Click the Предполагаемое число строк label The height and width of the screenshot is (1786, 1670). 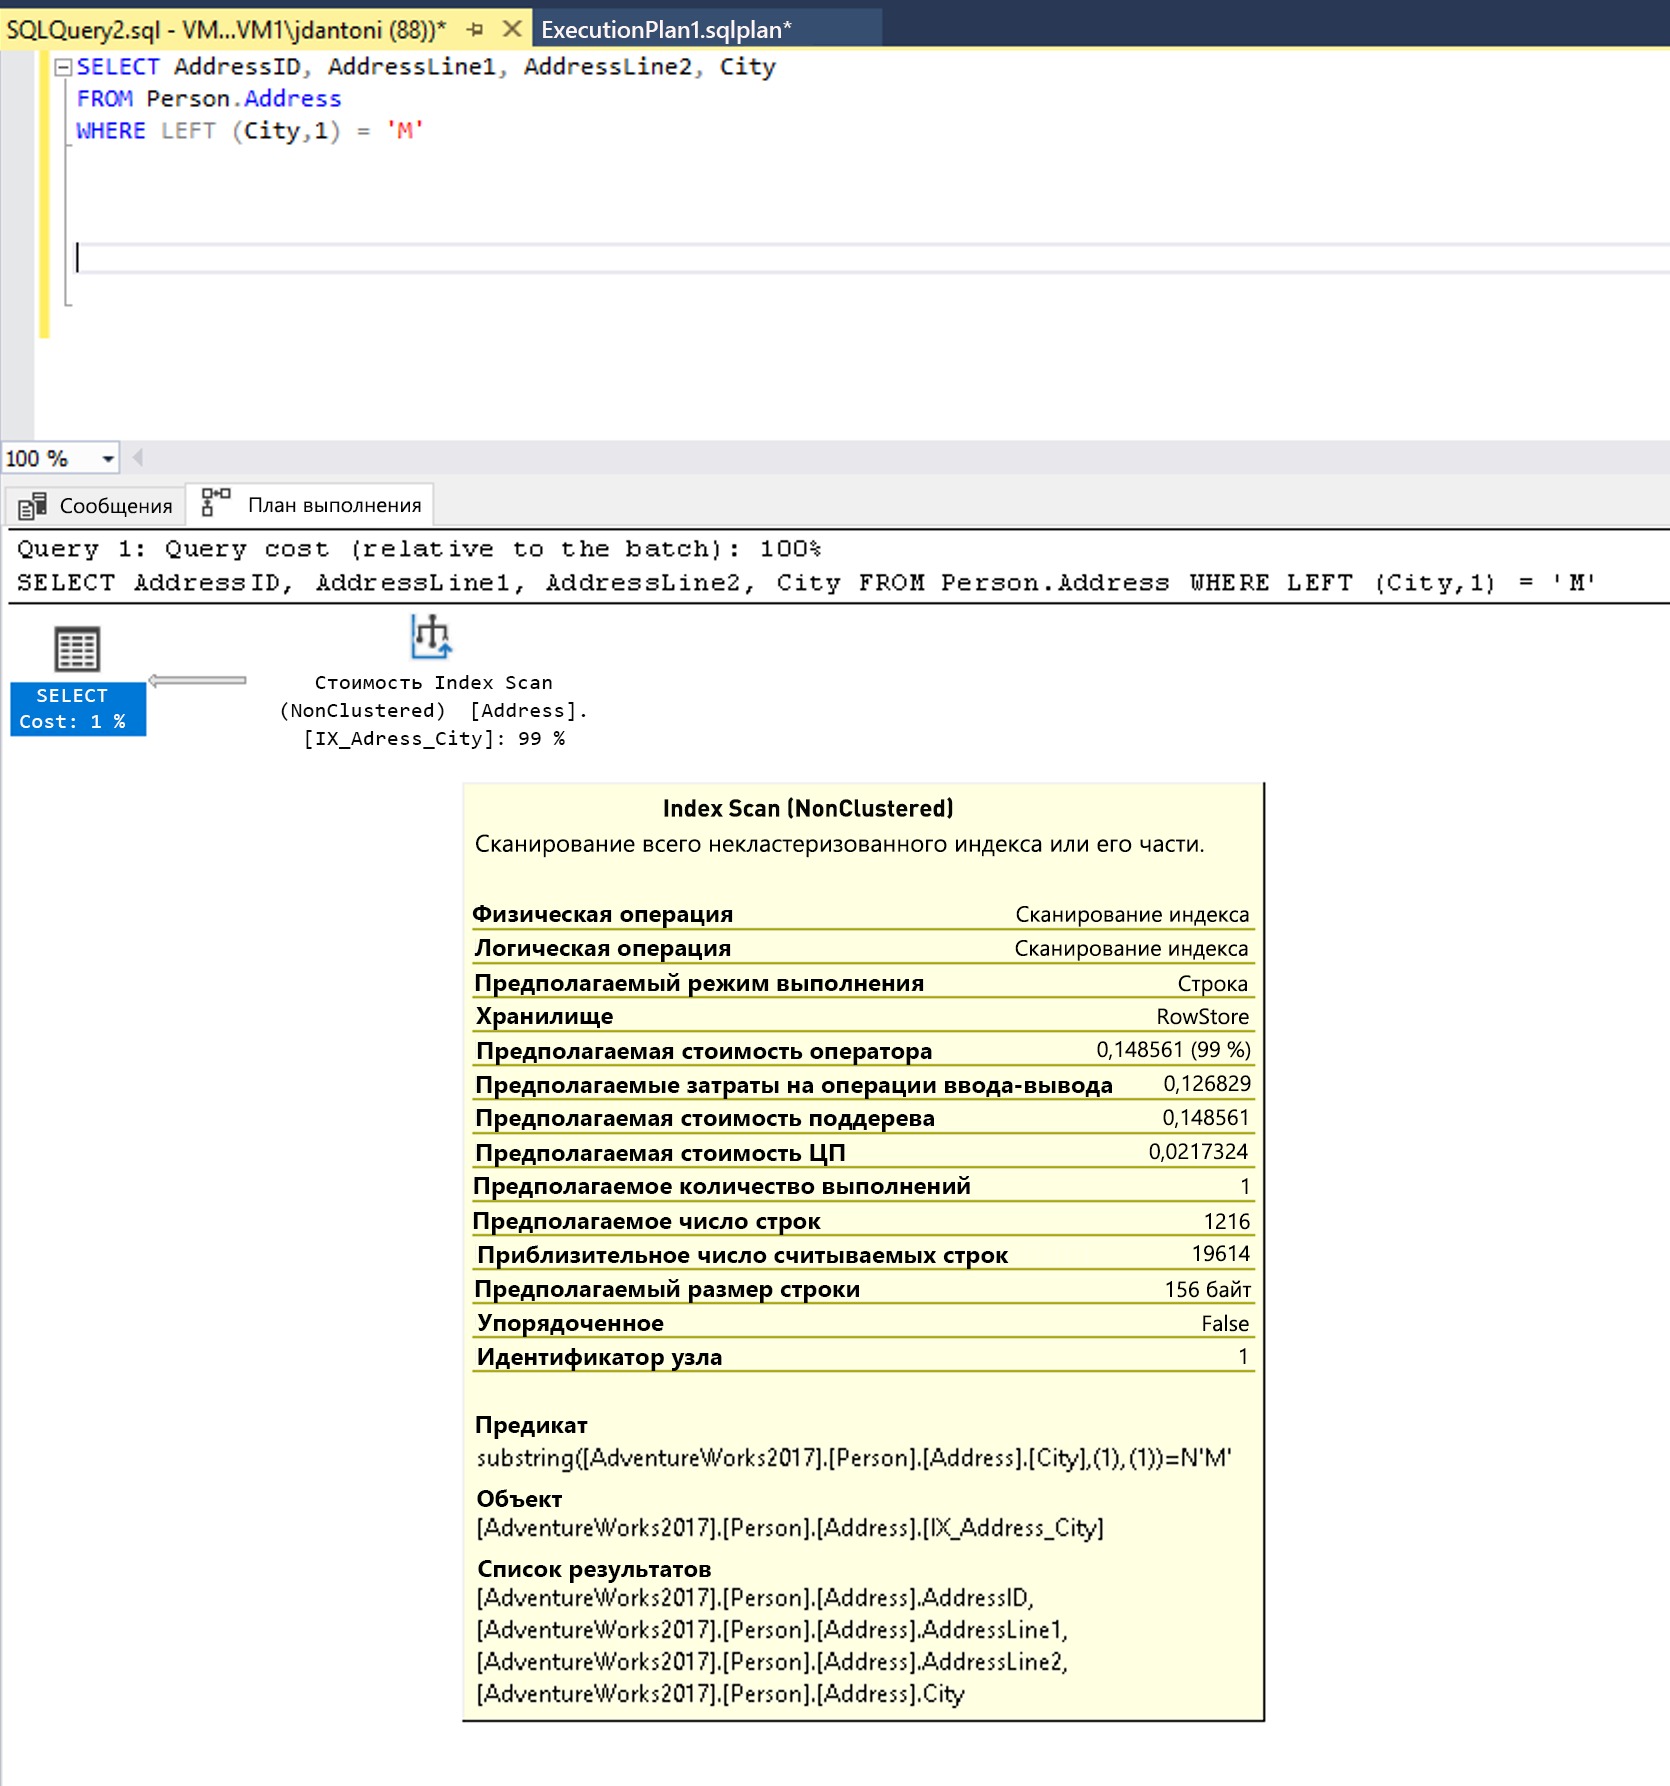coord(647,1221)
